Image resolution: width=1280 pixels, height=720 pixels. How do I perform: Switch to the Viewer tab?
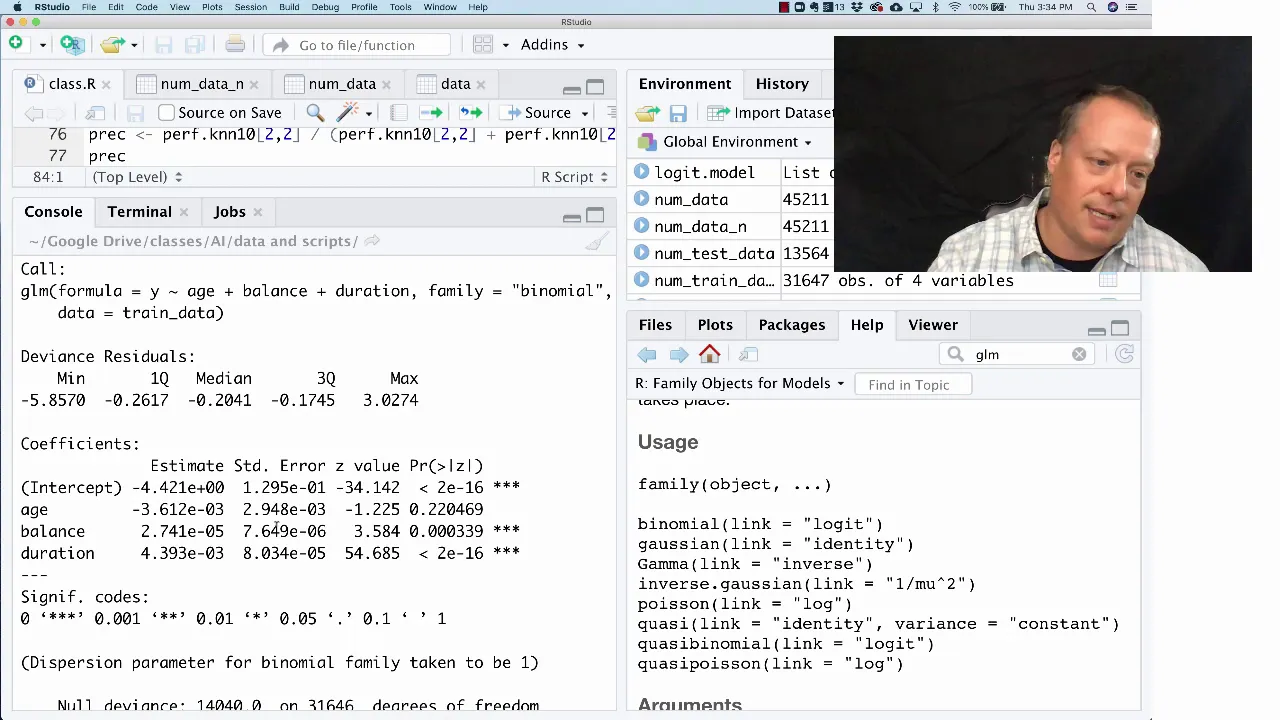pos(932,325)
